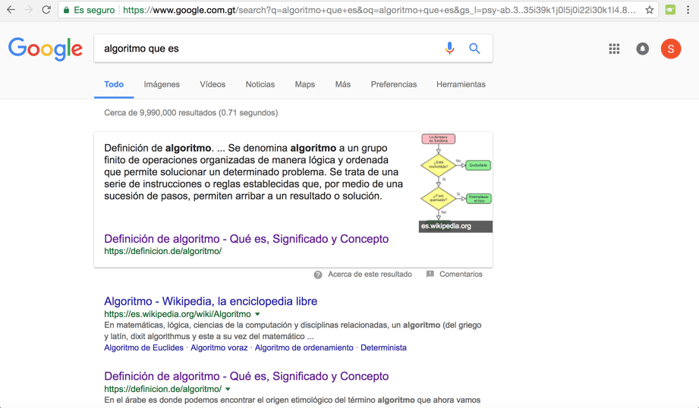Screen dimensions: 699x408
Task: Bookmark the page with the star icon
Action: (650, 10)
